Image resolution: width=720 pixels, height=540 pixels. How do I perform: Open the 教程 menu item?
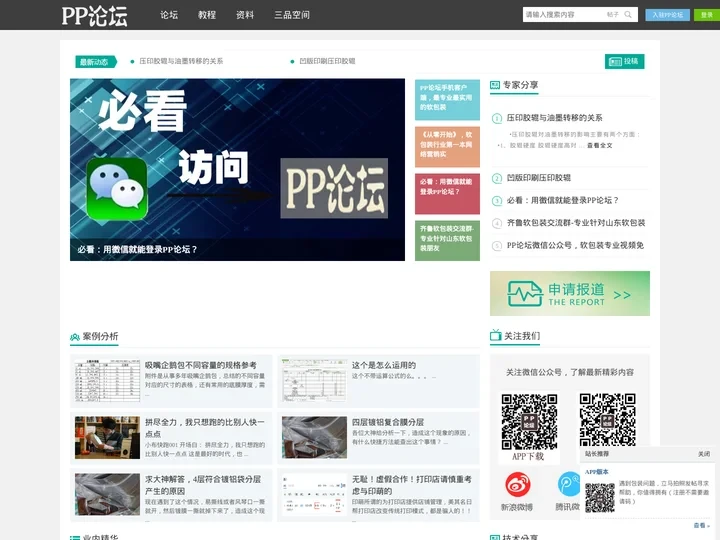pyautogui.click(x=207, y=15)
